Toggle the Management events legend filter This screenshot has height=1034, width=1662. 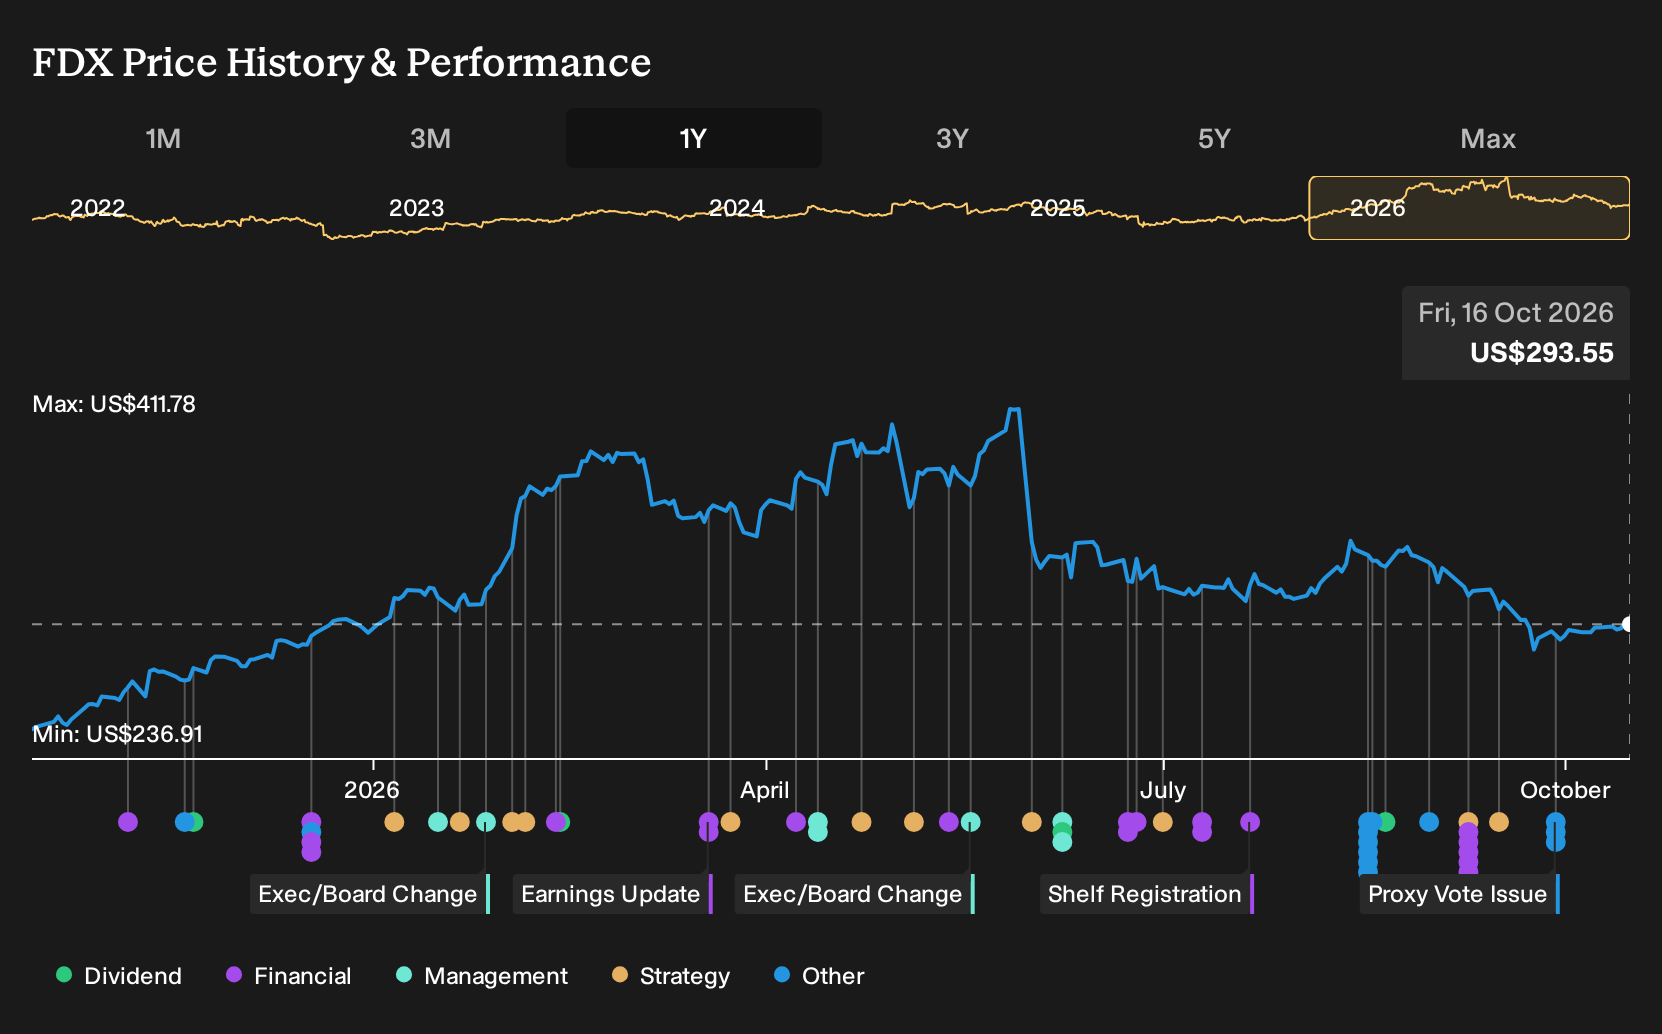click(482, 975)
